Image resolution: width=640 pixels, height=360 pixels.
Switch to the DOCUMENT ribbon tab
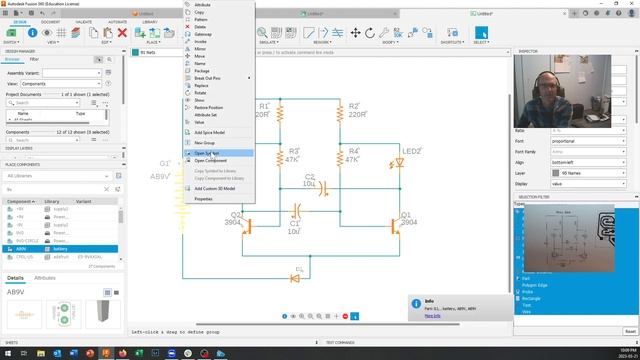(x=50, y=22)
